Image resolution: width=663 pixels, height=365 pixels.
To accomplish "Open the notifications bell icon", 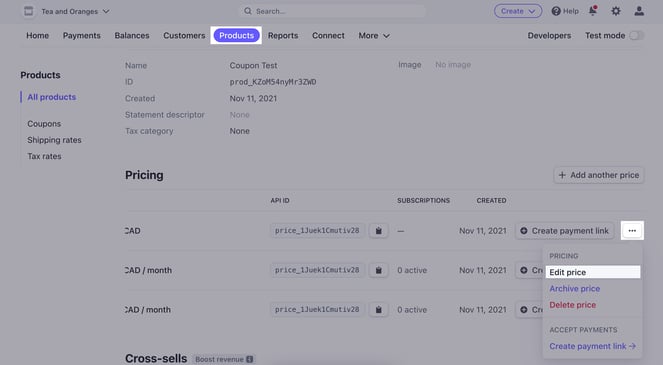I will 593,11.
